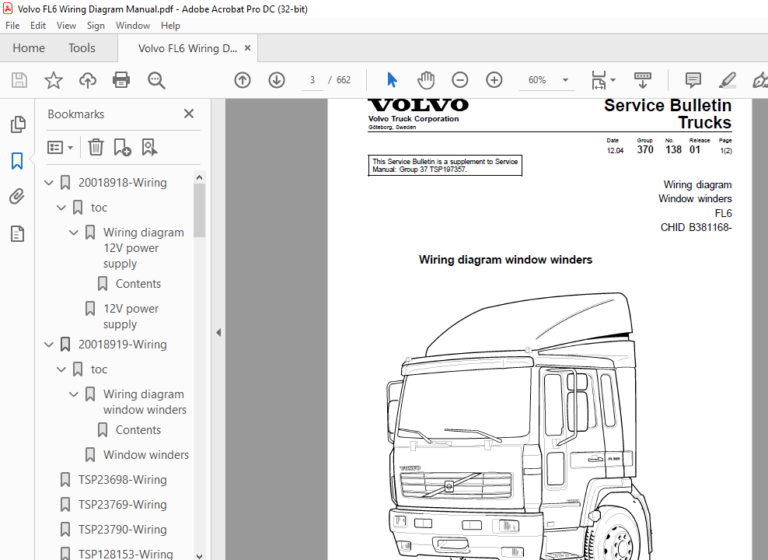This screenshot has width=768, height=560.
Task: Zoom in with plus icon
Action: pos(494,80)
